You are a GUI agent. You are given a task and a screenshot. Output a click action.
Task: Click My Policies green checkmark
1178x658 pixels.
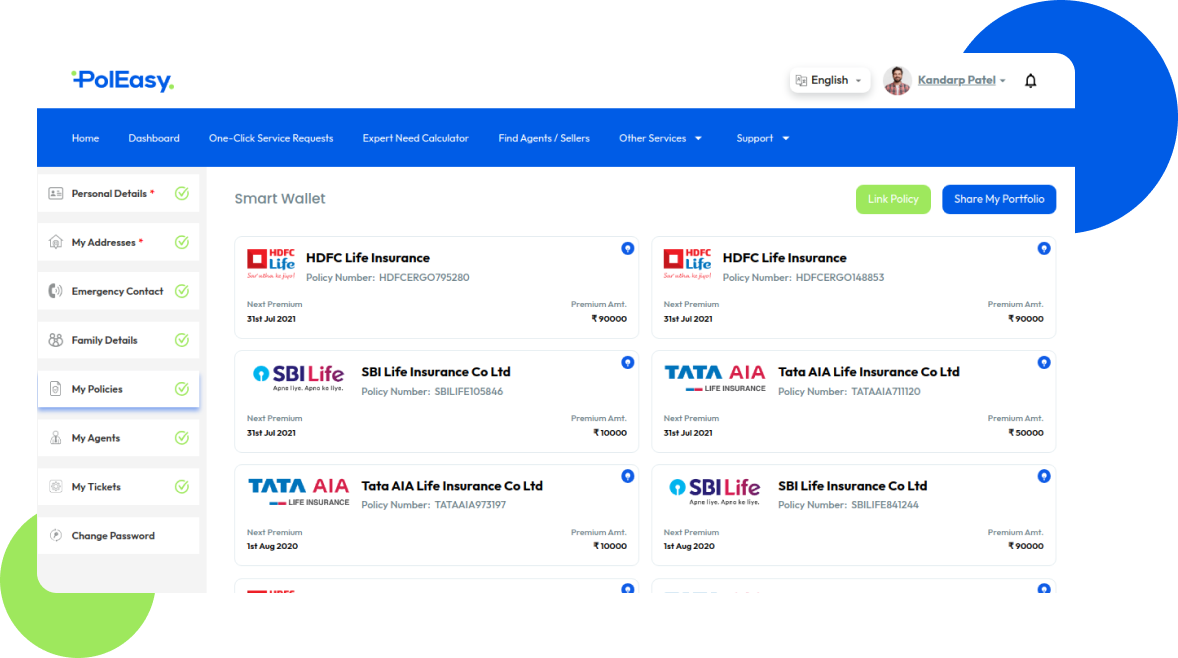point(182,388)
